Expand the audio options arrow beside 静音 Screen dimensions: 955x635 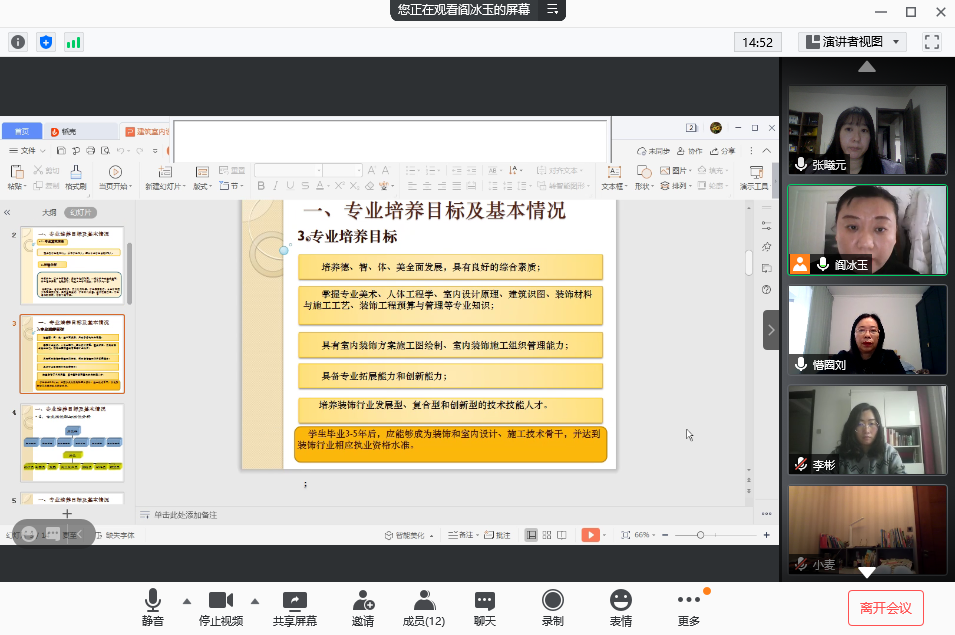[x=186, y=601]
